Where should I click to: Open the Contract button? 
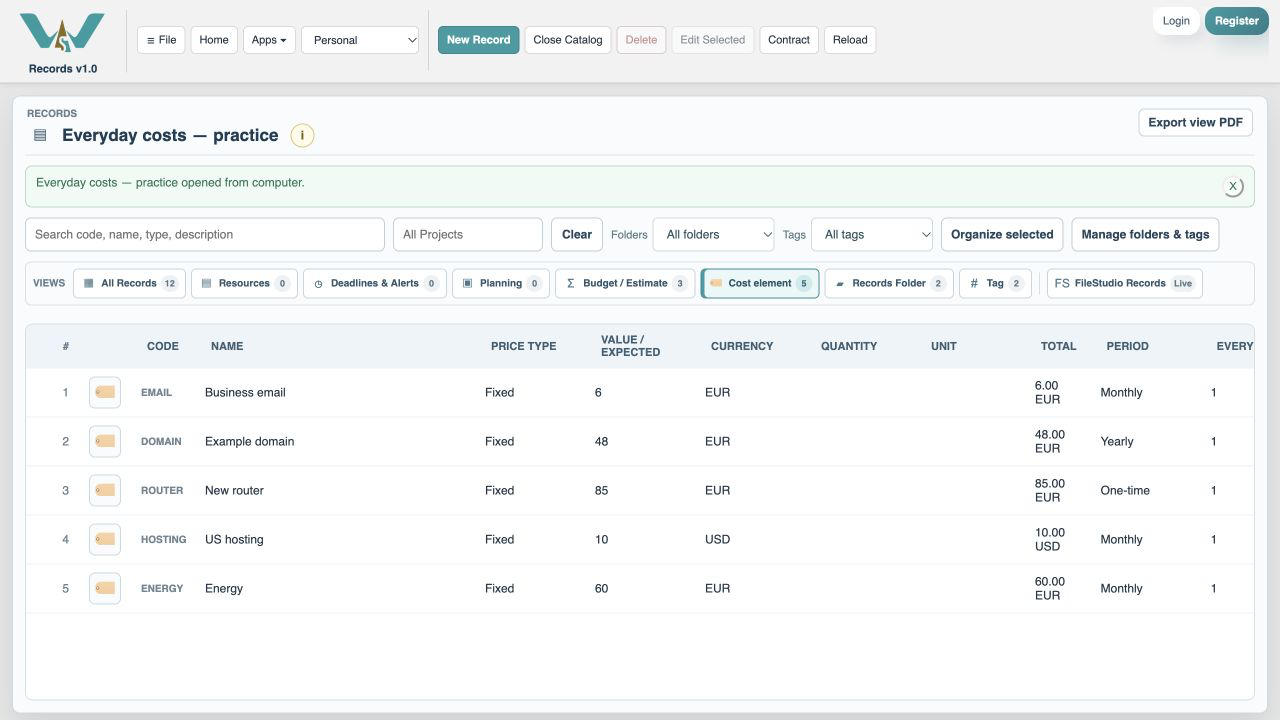pos(789,40)
